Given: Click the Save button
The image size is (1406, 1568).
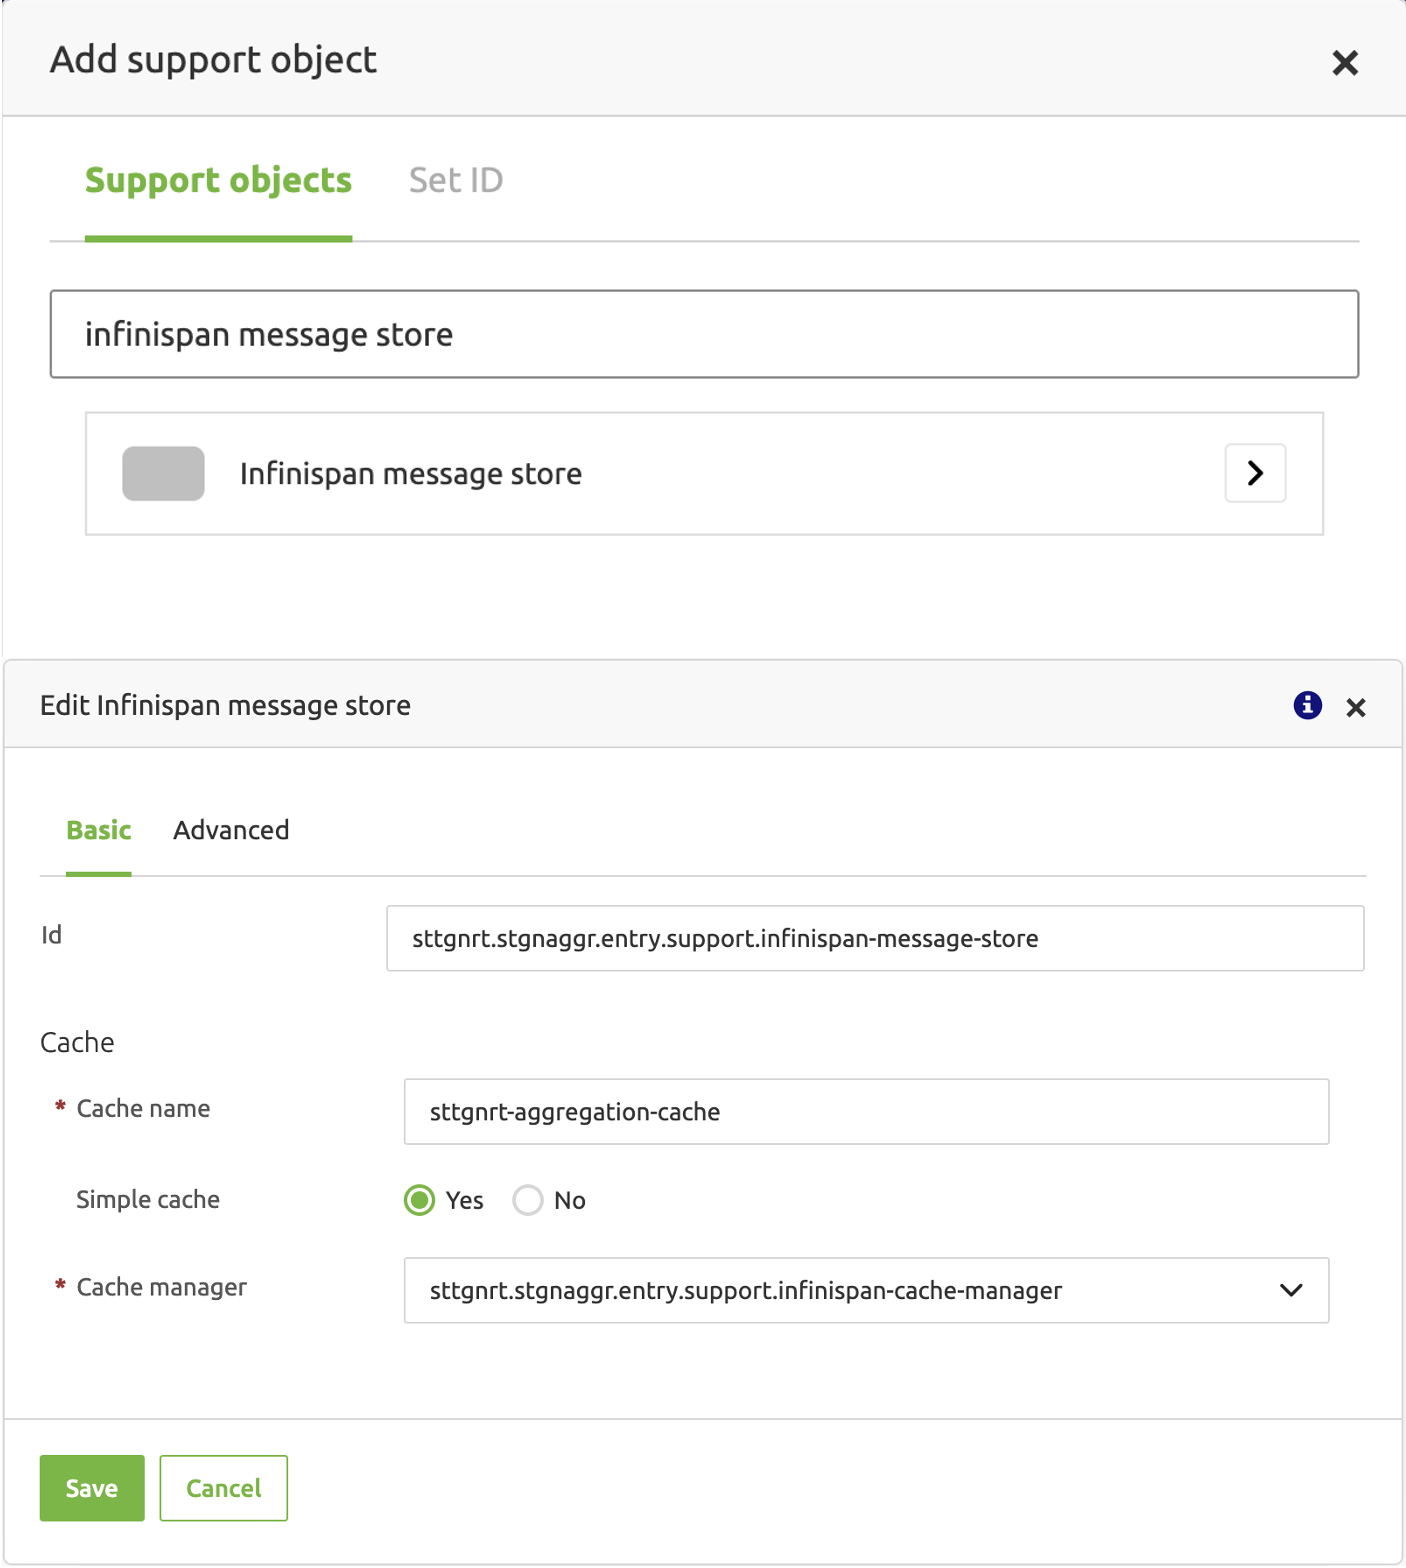Looking at the screenshot, I should 92,1488.
